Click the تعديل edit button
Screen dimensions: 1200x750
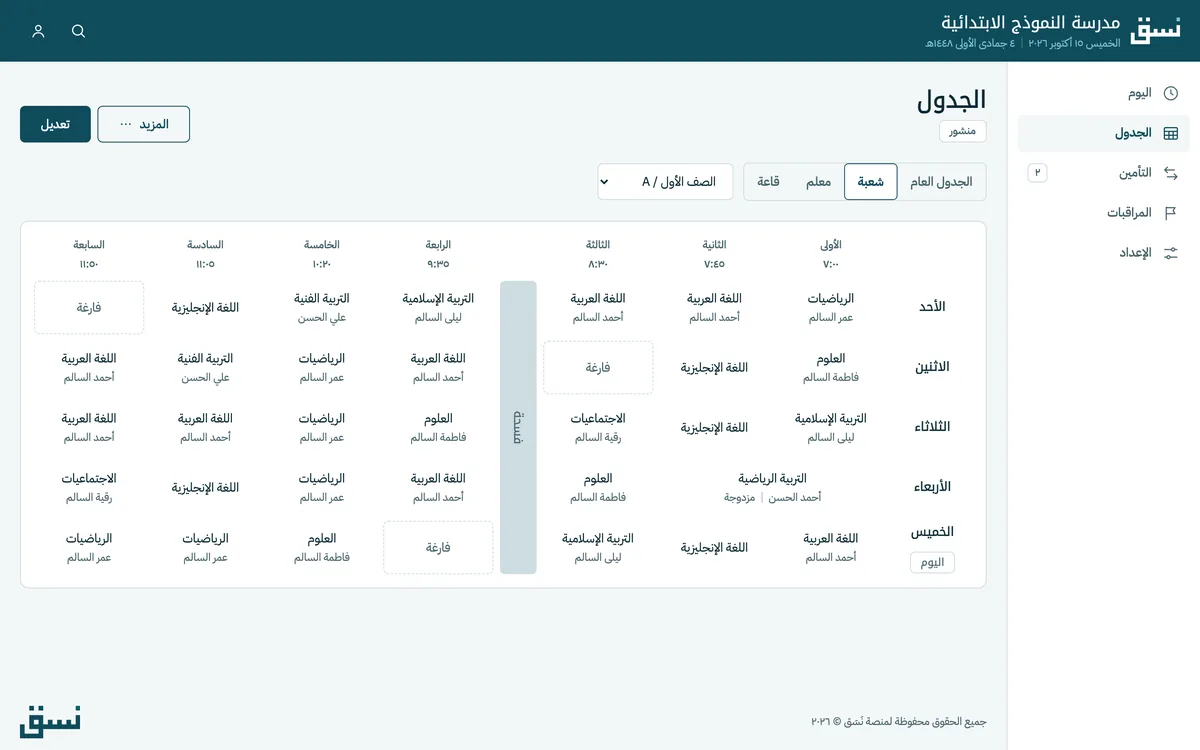click(55, 124)
